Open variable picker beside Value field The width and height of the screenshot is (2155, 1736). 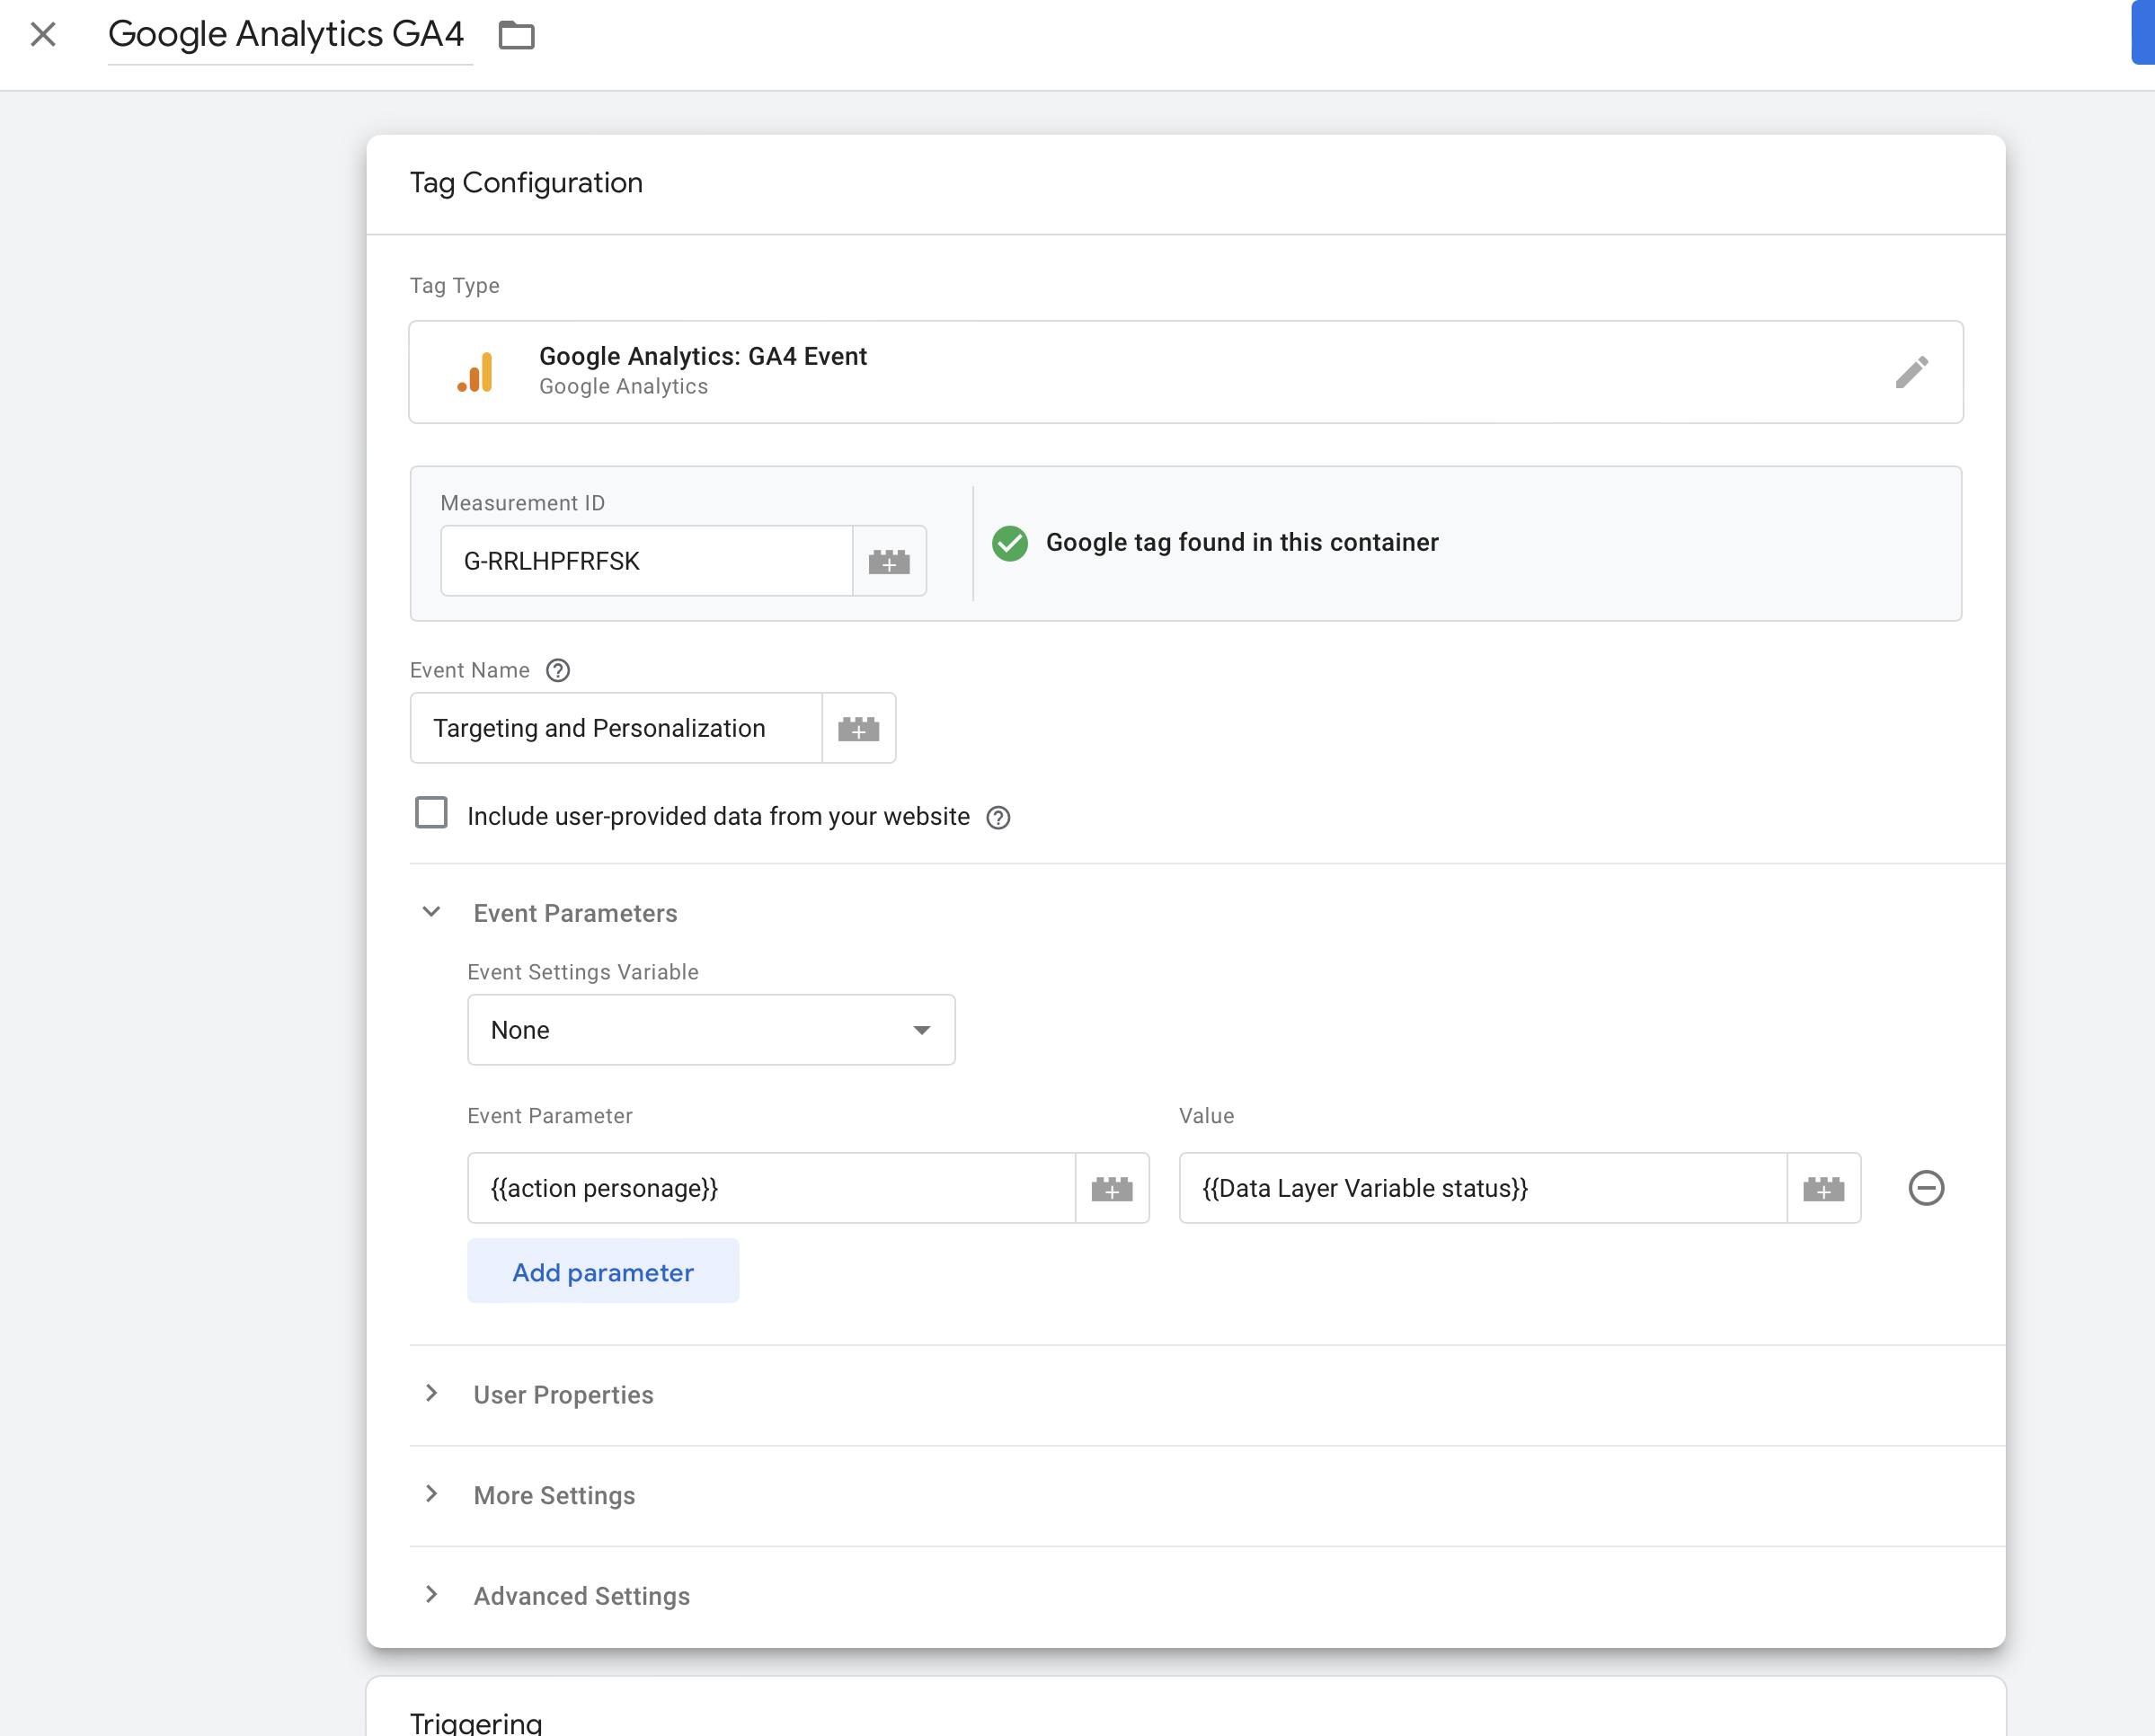[x=1824, y=1188]
